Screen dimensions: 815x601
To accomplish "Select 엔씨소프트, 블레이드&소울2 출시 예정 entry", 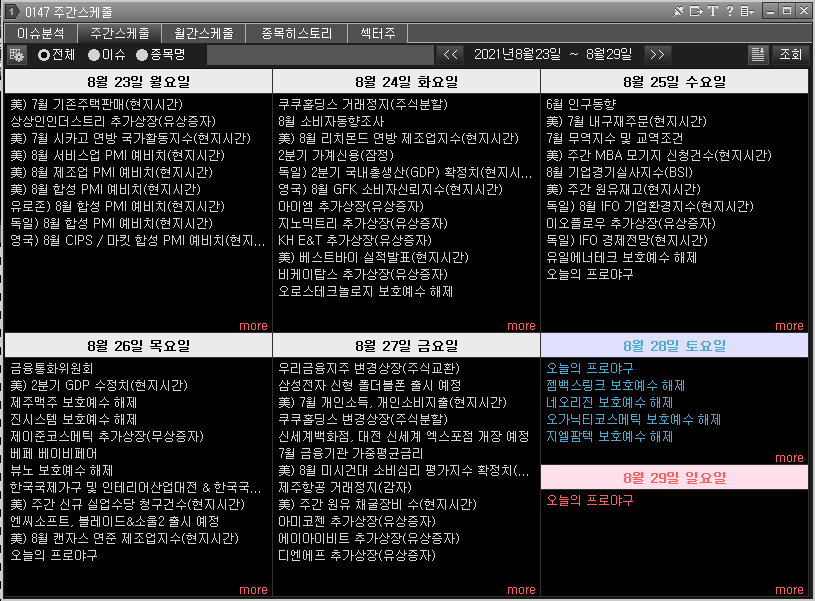I will (x=114, y=521).
